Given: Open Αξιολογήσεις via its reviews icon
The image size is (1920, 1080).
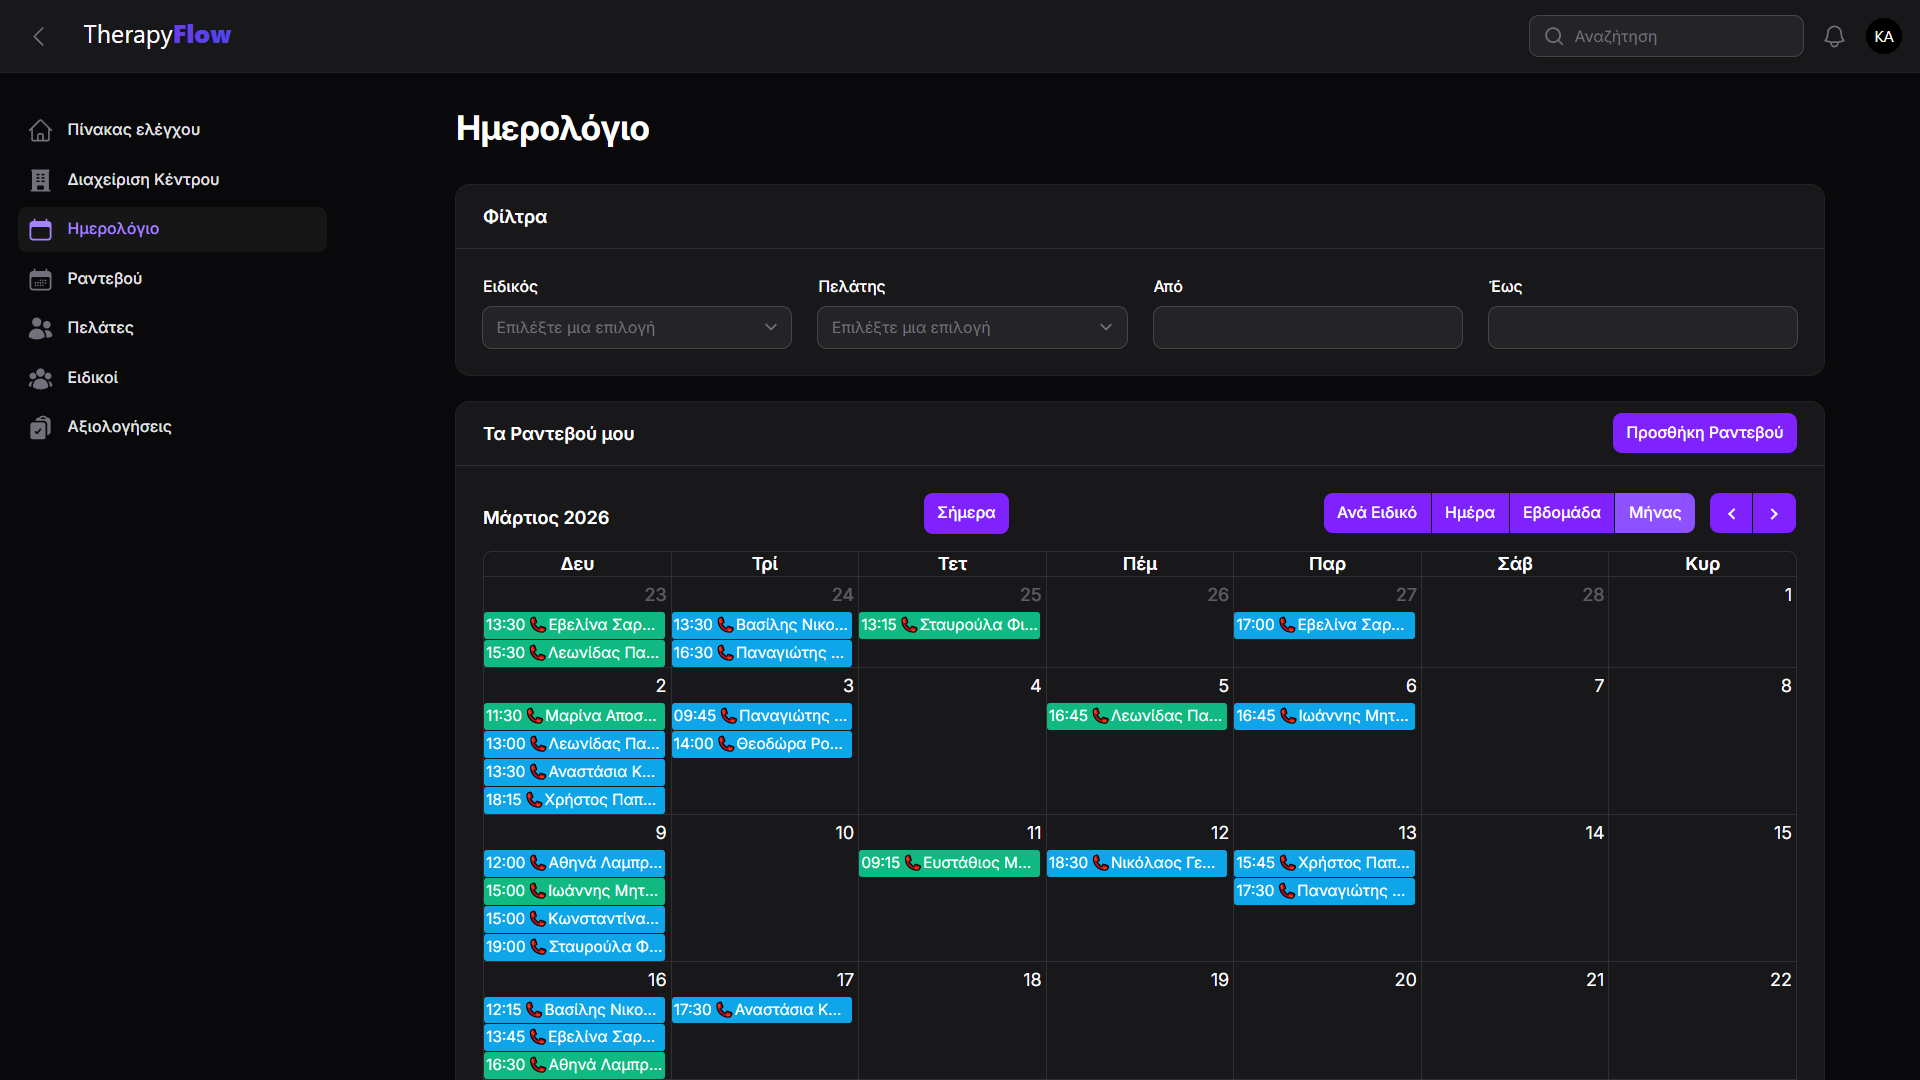Looking at the screenshot, I should [x=40, y=427].
